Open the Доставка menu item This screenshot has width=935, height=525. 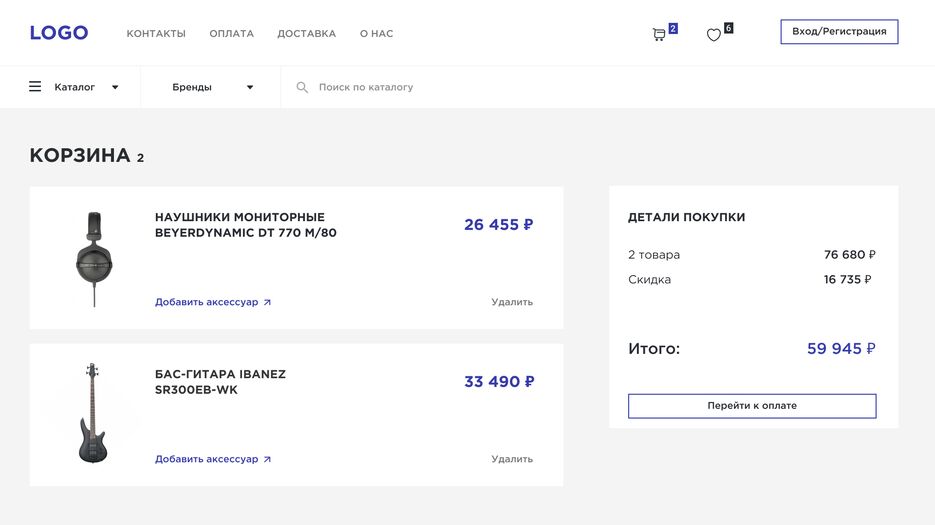tap(306, 33)
